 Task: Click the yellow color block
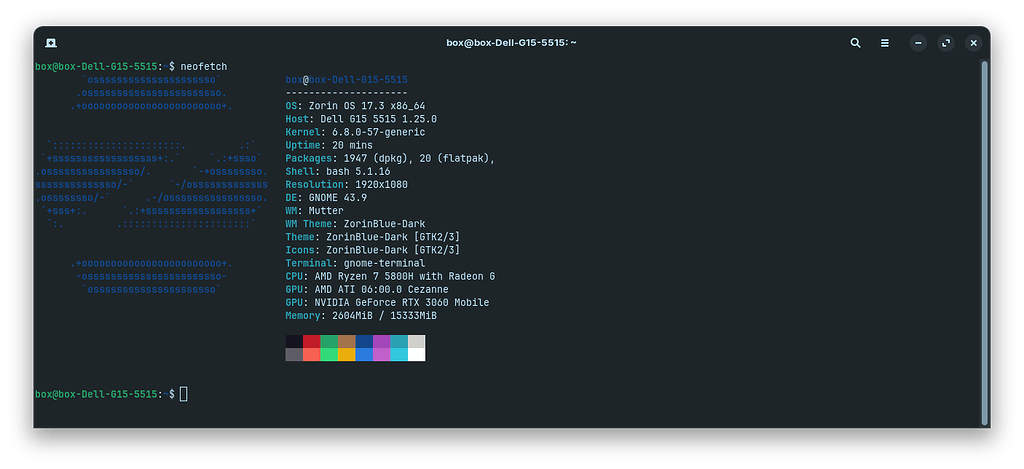[345, 354]
